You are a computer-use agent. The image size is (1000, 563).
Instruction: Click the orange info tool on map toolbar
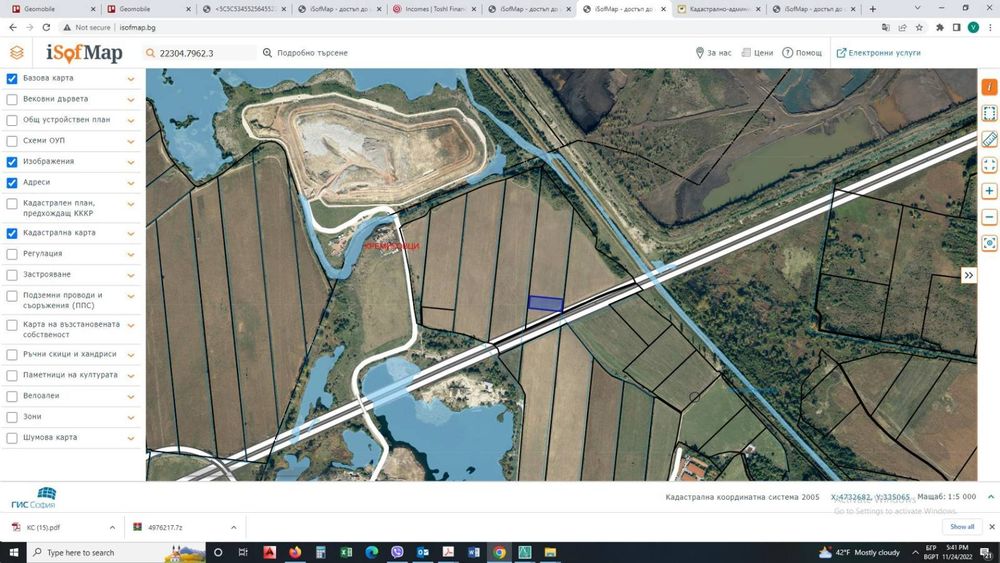989,87
